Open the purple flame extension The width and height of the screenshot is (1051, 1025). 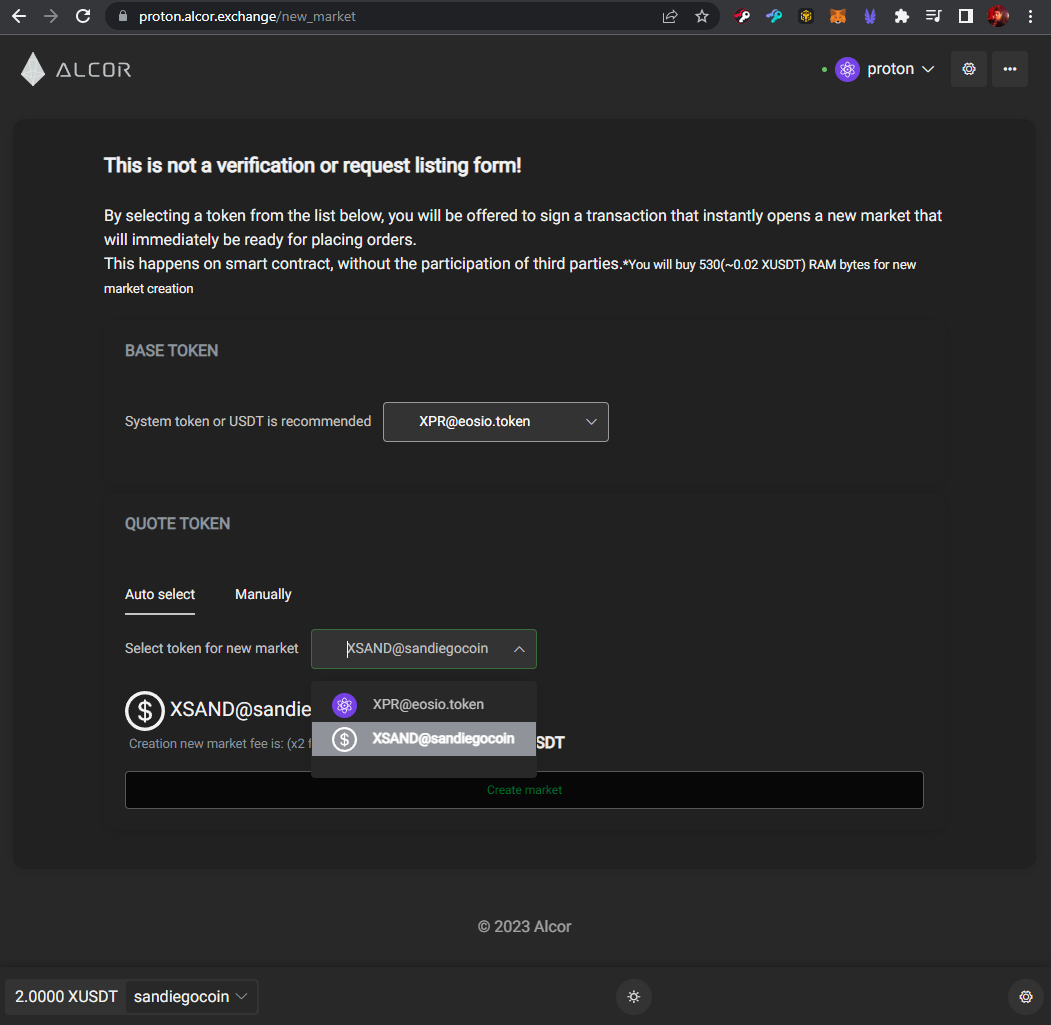tap(870, 16)
